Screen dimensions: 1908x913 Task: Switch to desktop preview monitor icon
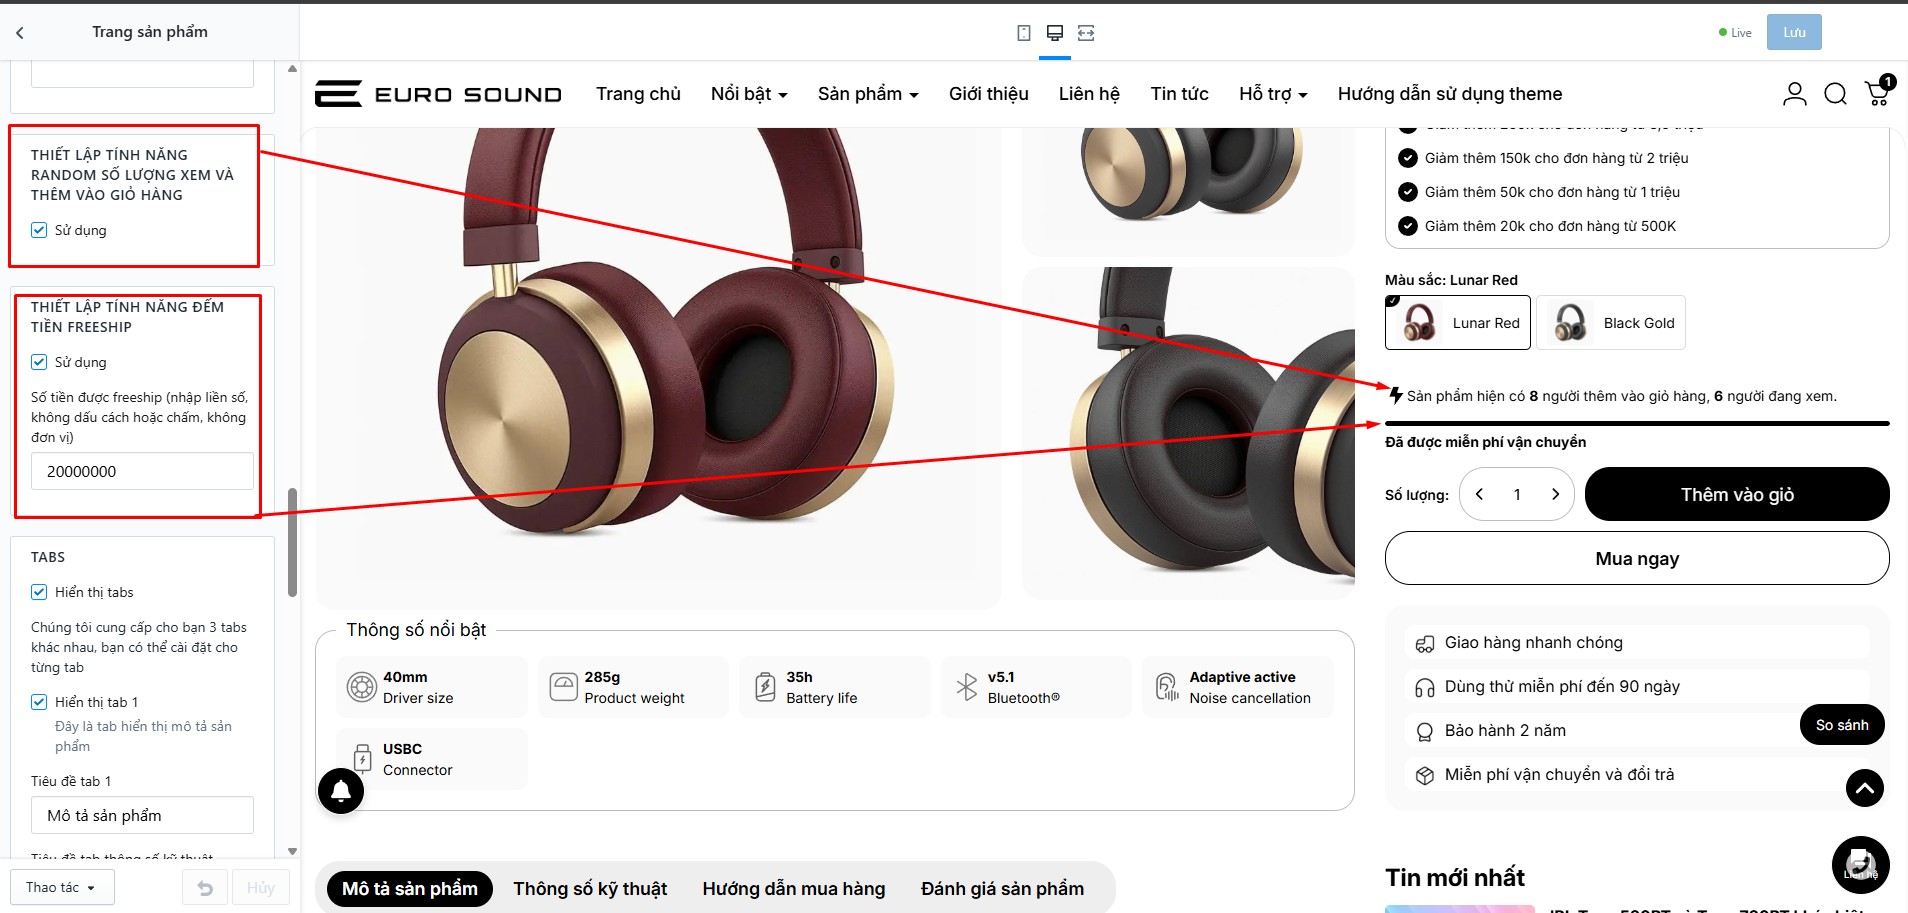pos(1055,33)
